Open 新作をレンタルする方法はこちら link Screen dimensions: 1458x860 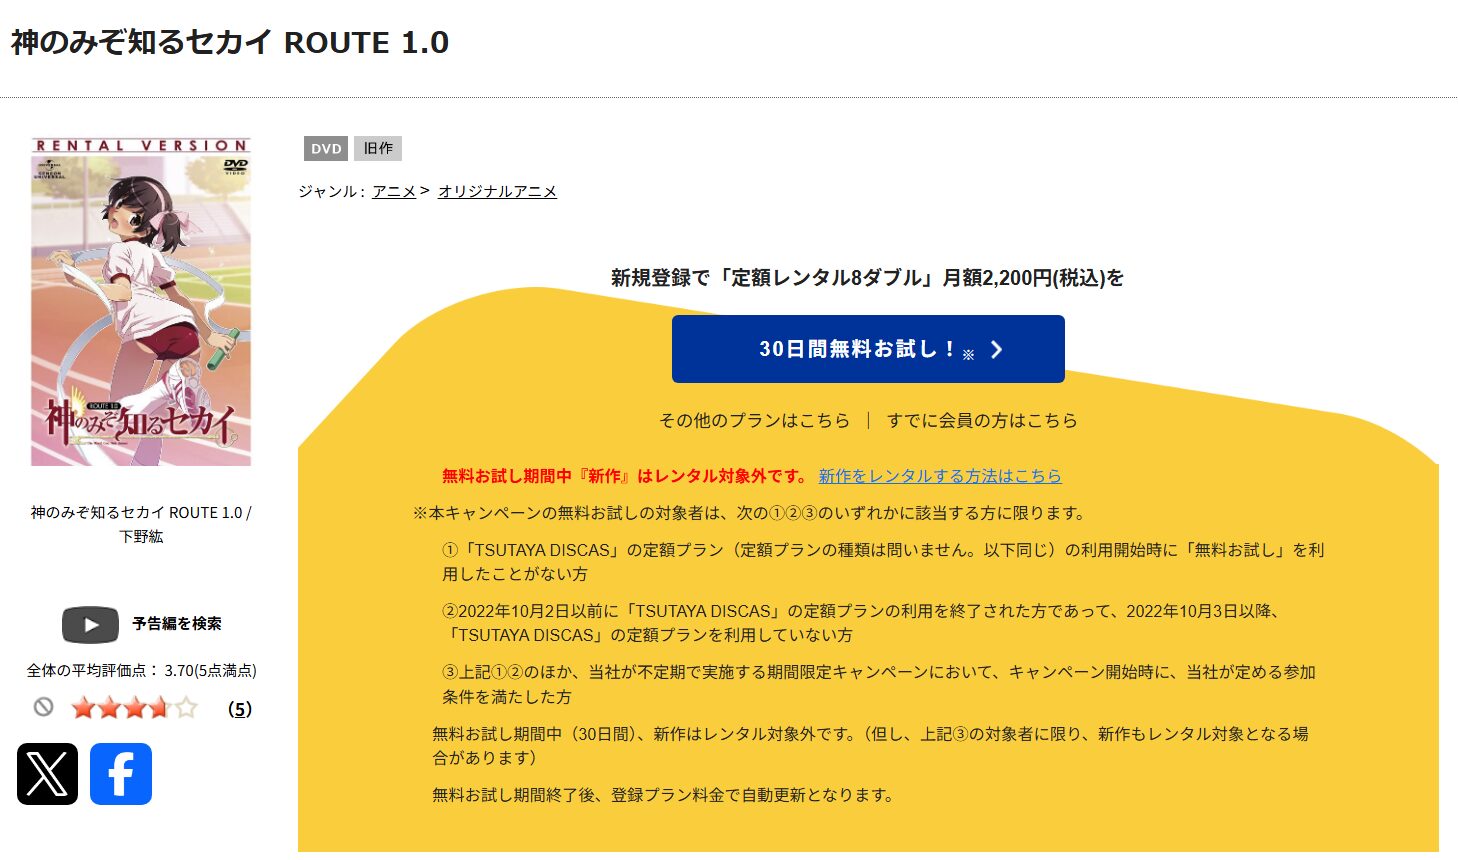tap(940, 476)
